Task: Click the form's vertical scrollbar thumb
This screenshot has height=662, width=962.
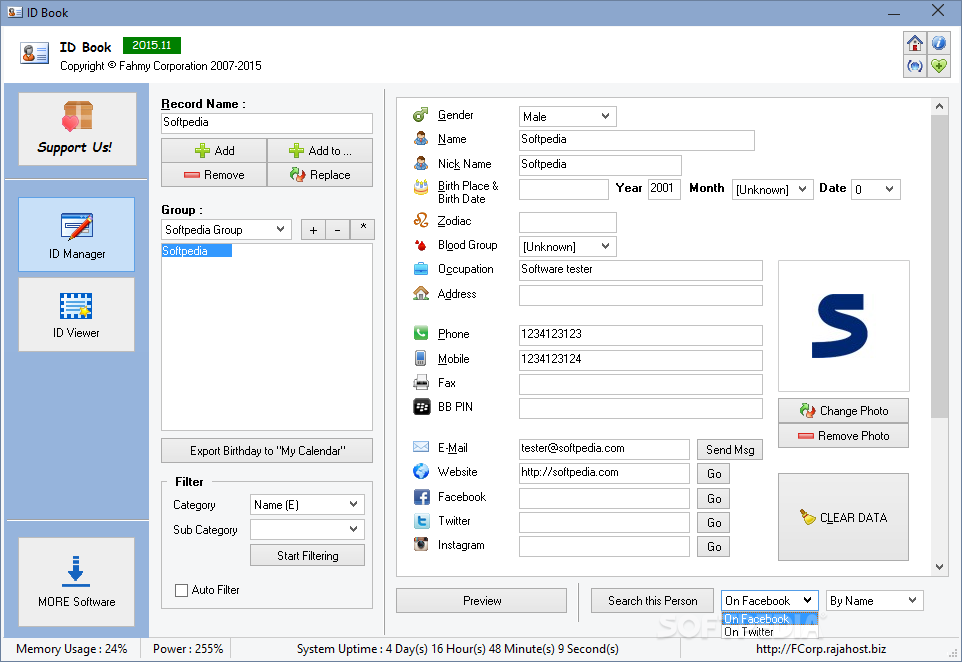Action: (939, 266)
